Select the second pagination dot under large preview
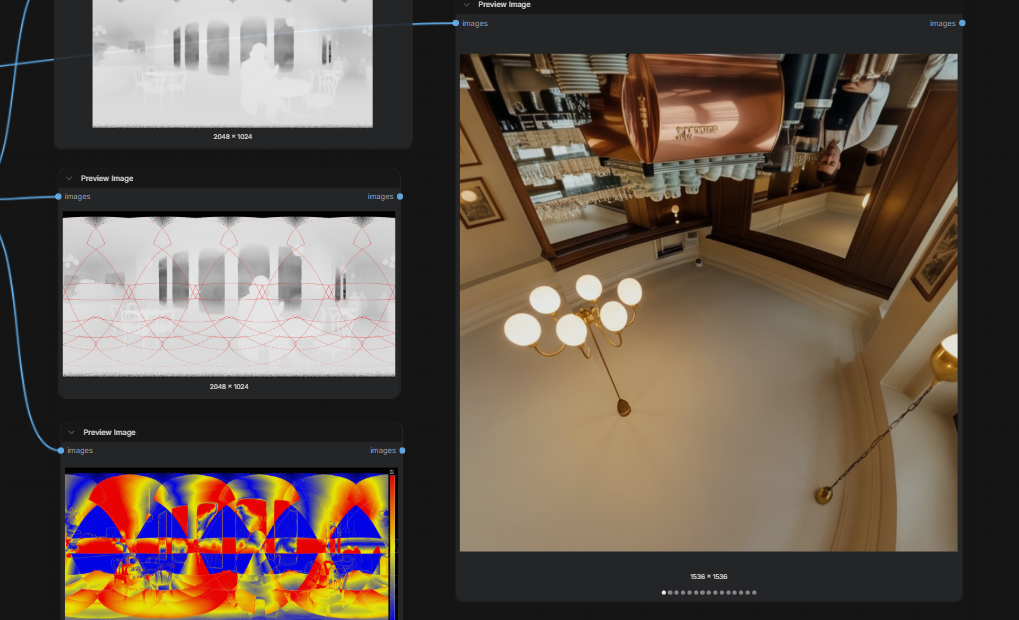 pyautogui.click(x=670, y=593)
